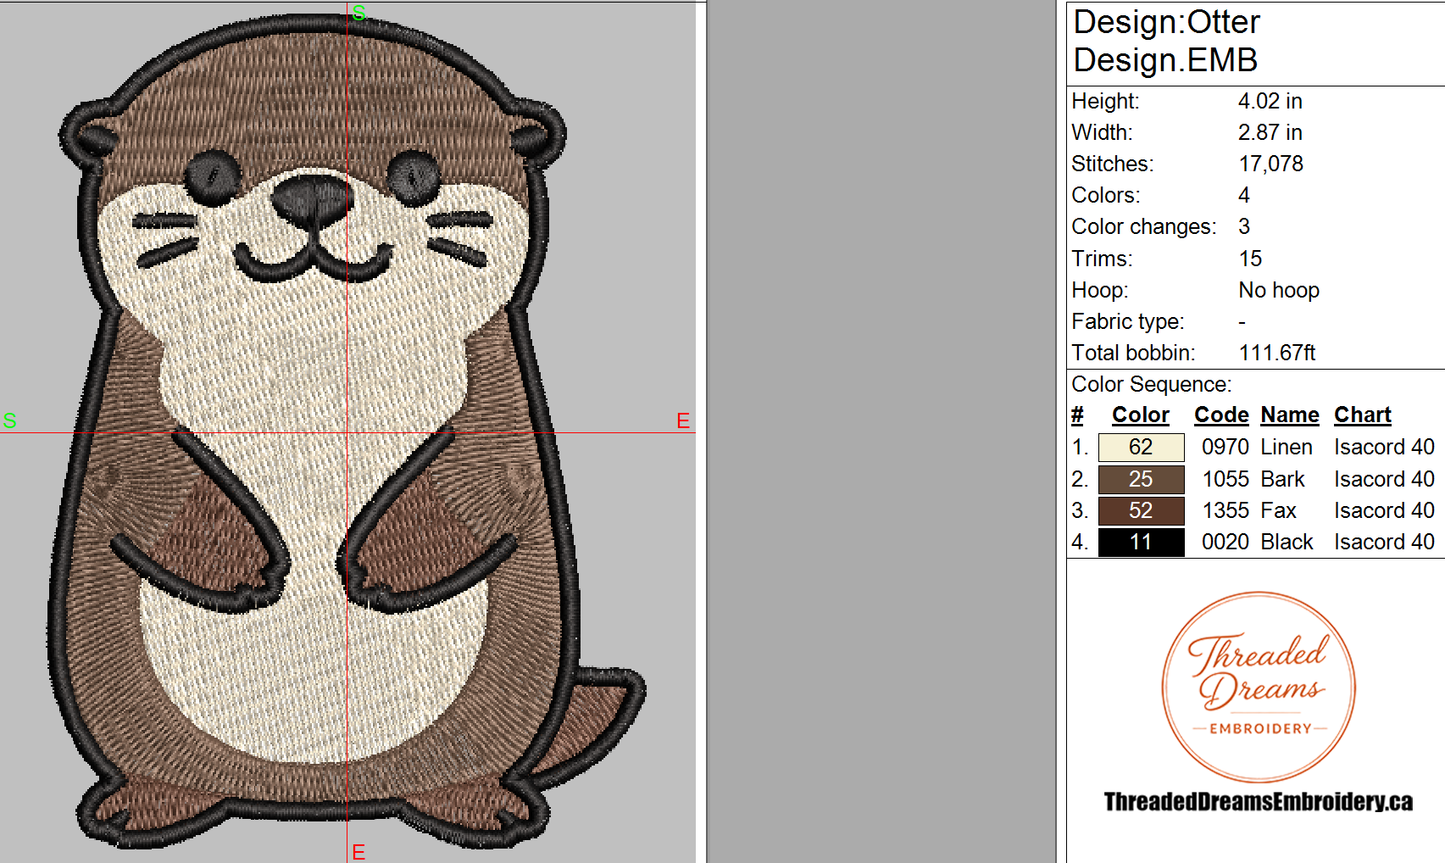Click thread code '0020'
Viewport: 1445px width, 863px height.
(1225, 542)
